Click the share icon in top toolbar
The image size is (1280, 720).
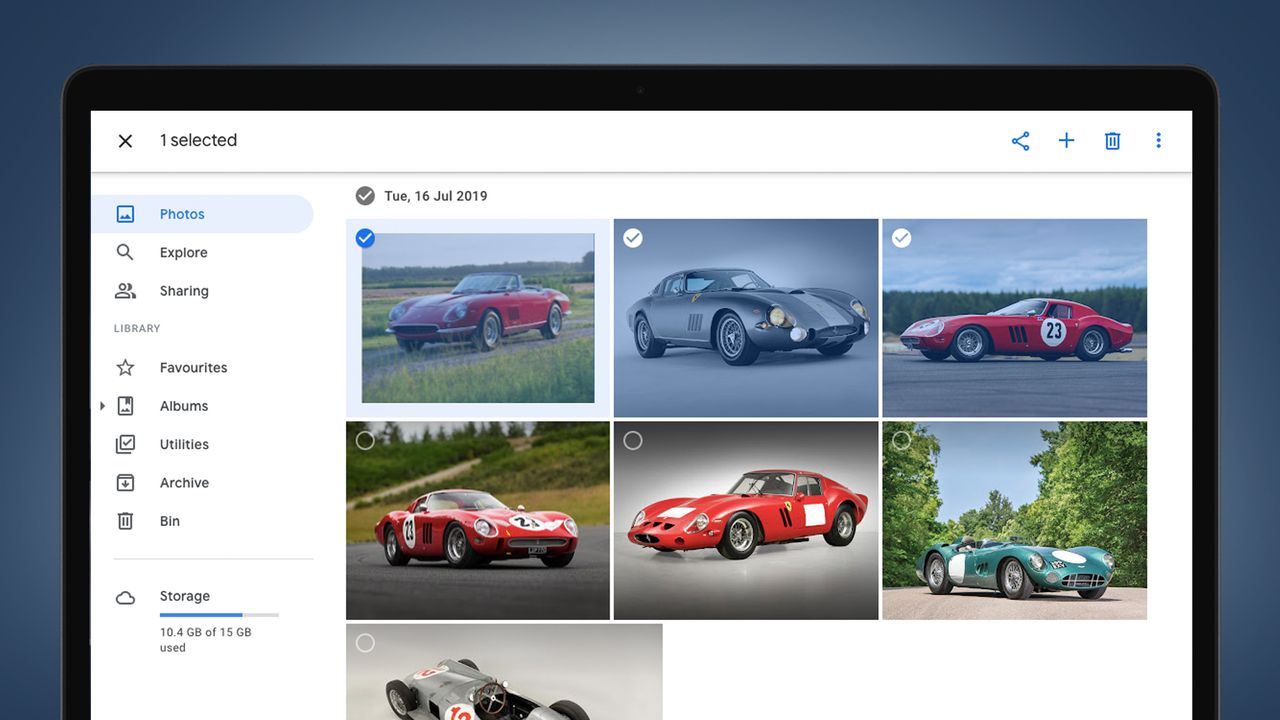(1020, 141)
